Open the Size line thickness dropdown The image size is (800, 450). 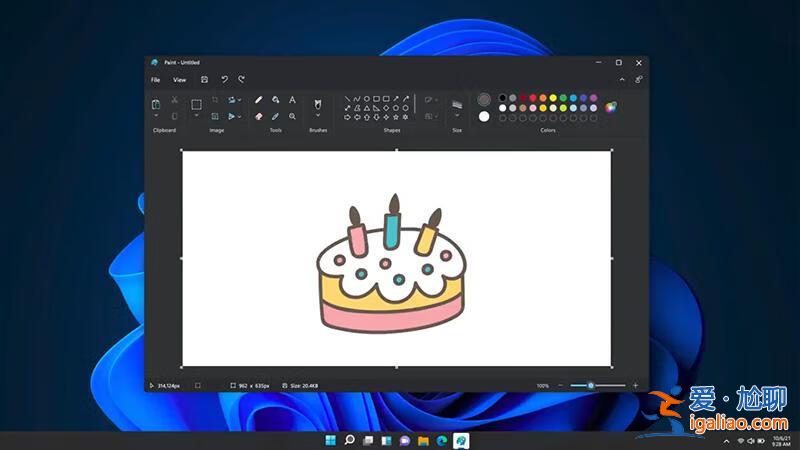click(457, 115)
